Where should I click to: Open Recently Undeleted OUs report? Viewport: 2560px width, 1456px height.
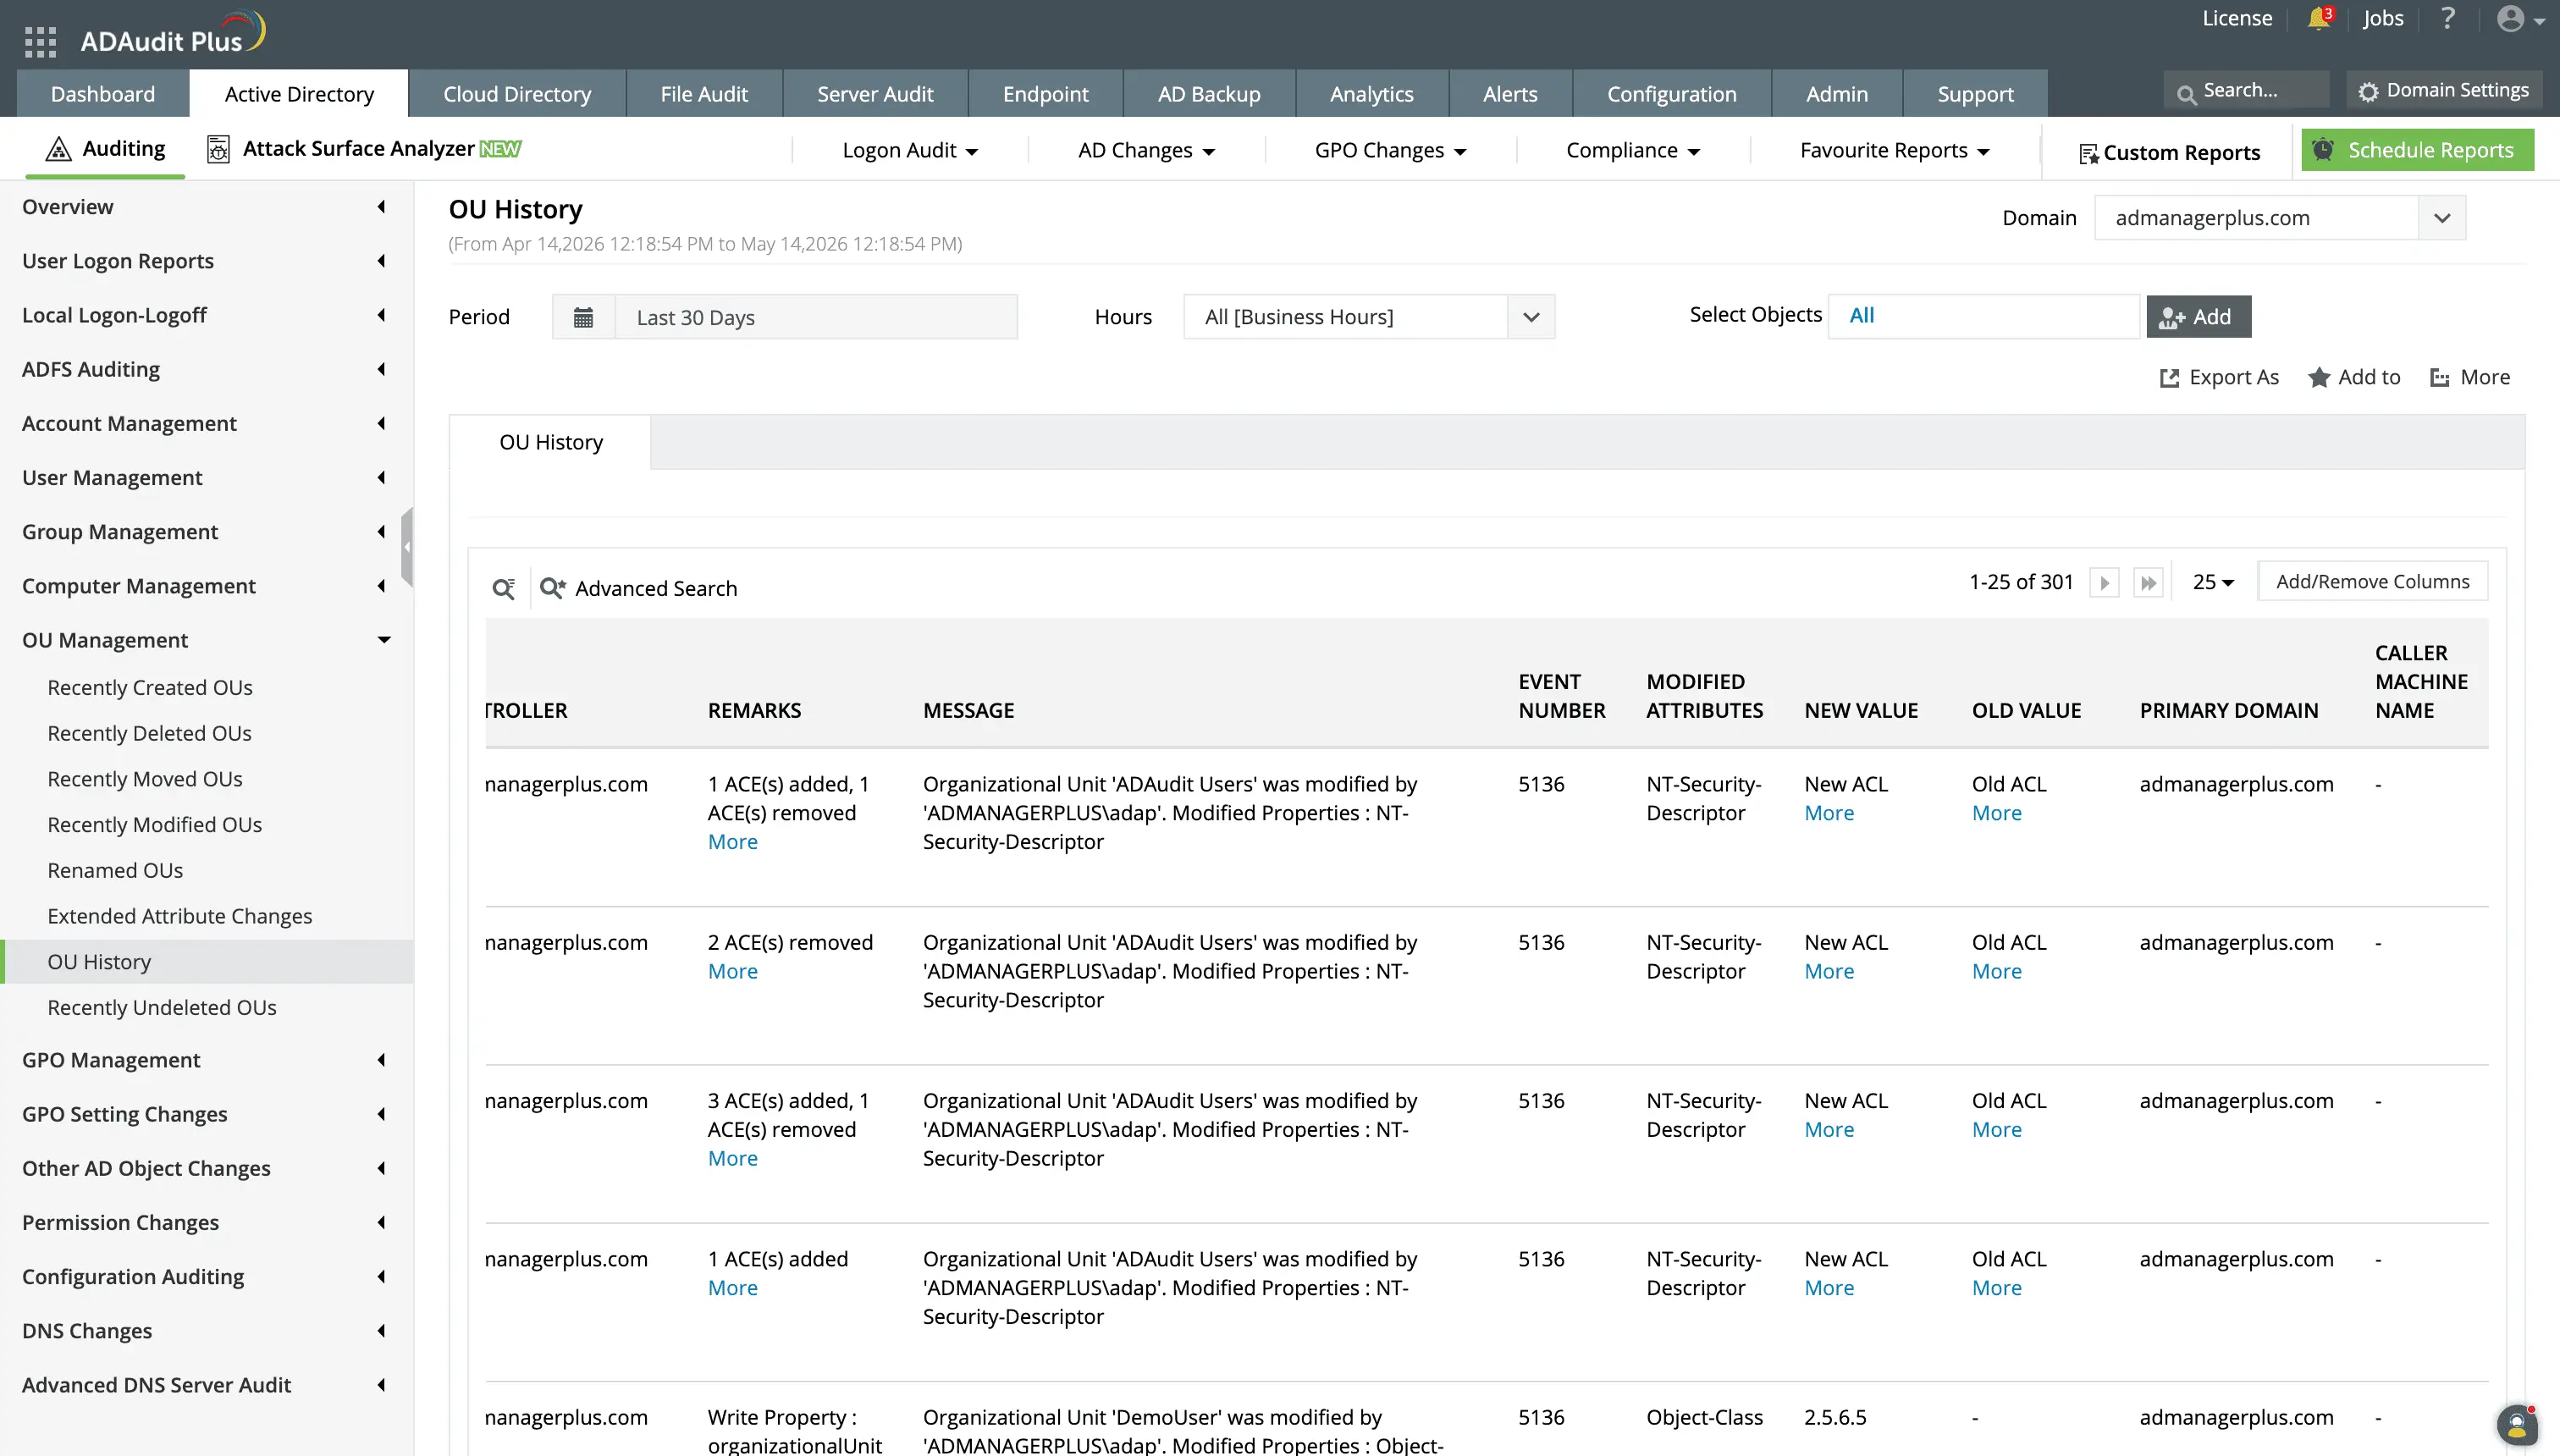(162, 1008)
